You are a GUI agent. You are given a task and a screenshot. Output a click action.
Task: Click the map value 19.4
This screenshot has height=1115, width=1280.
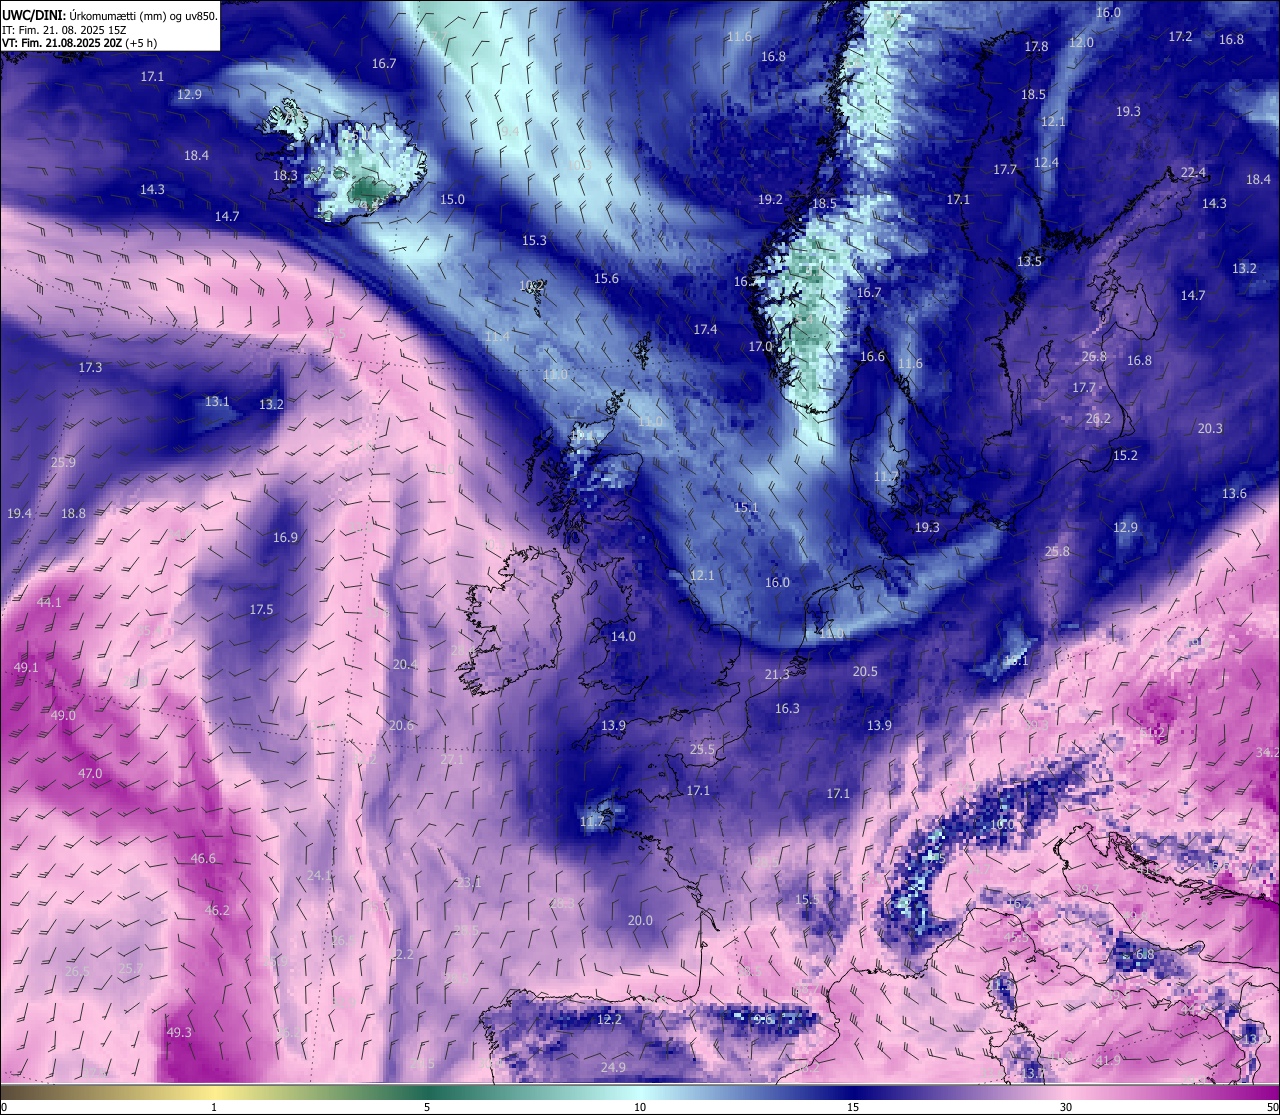[19, 513]
